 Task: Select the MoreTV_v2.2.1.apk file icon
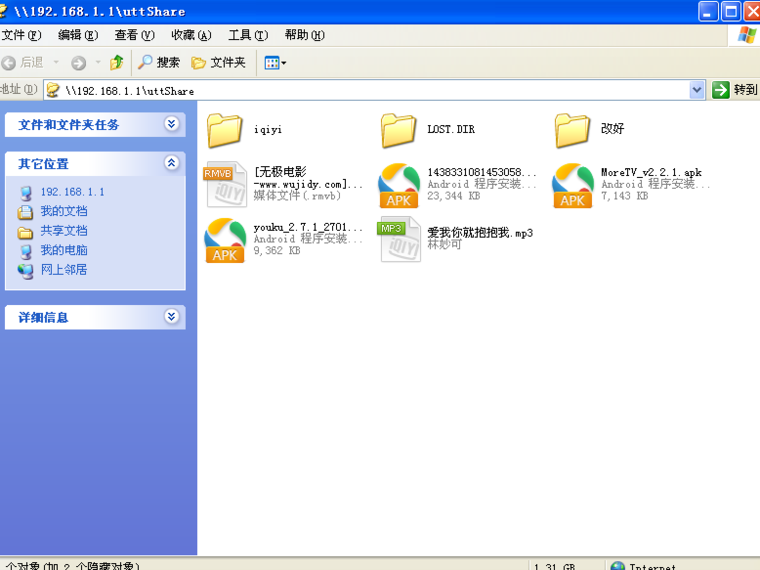click(573, 184)
